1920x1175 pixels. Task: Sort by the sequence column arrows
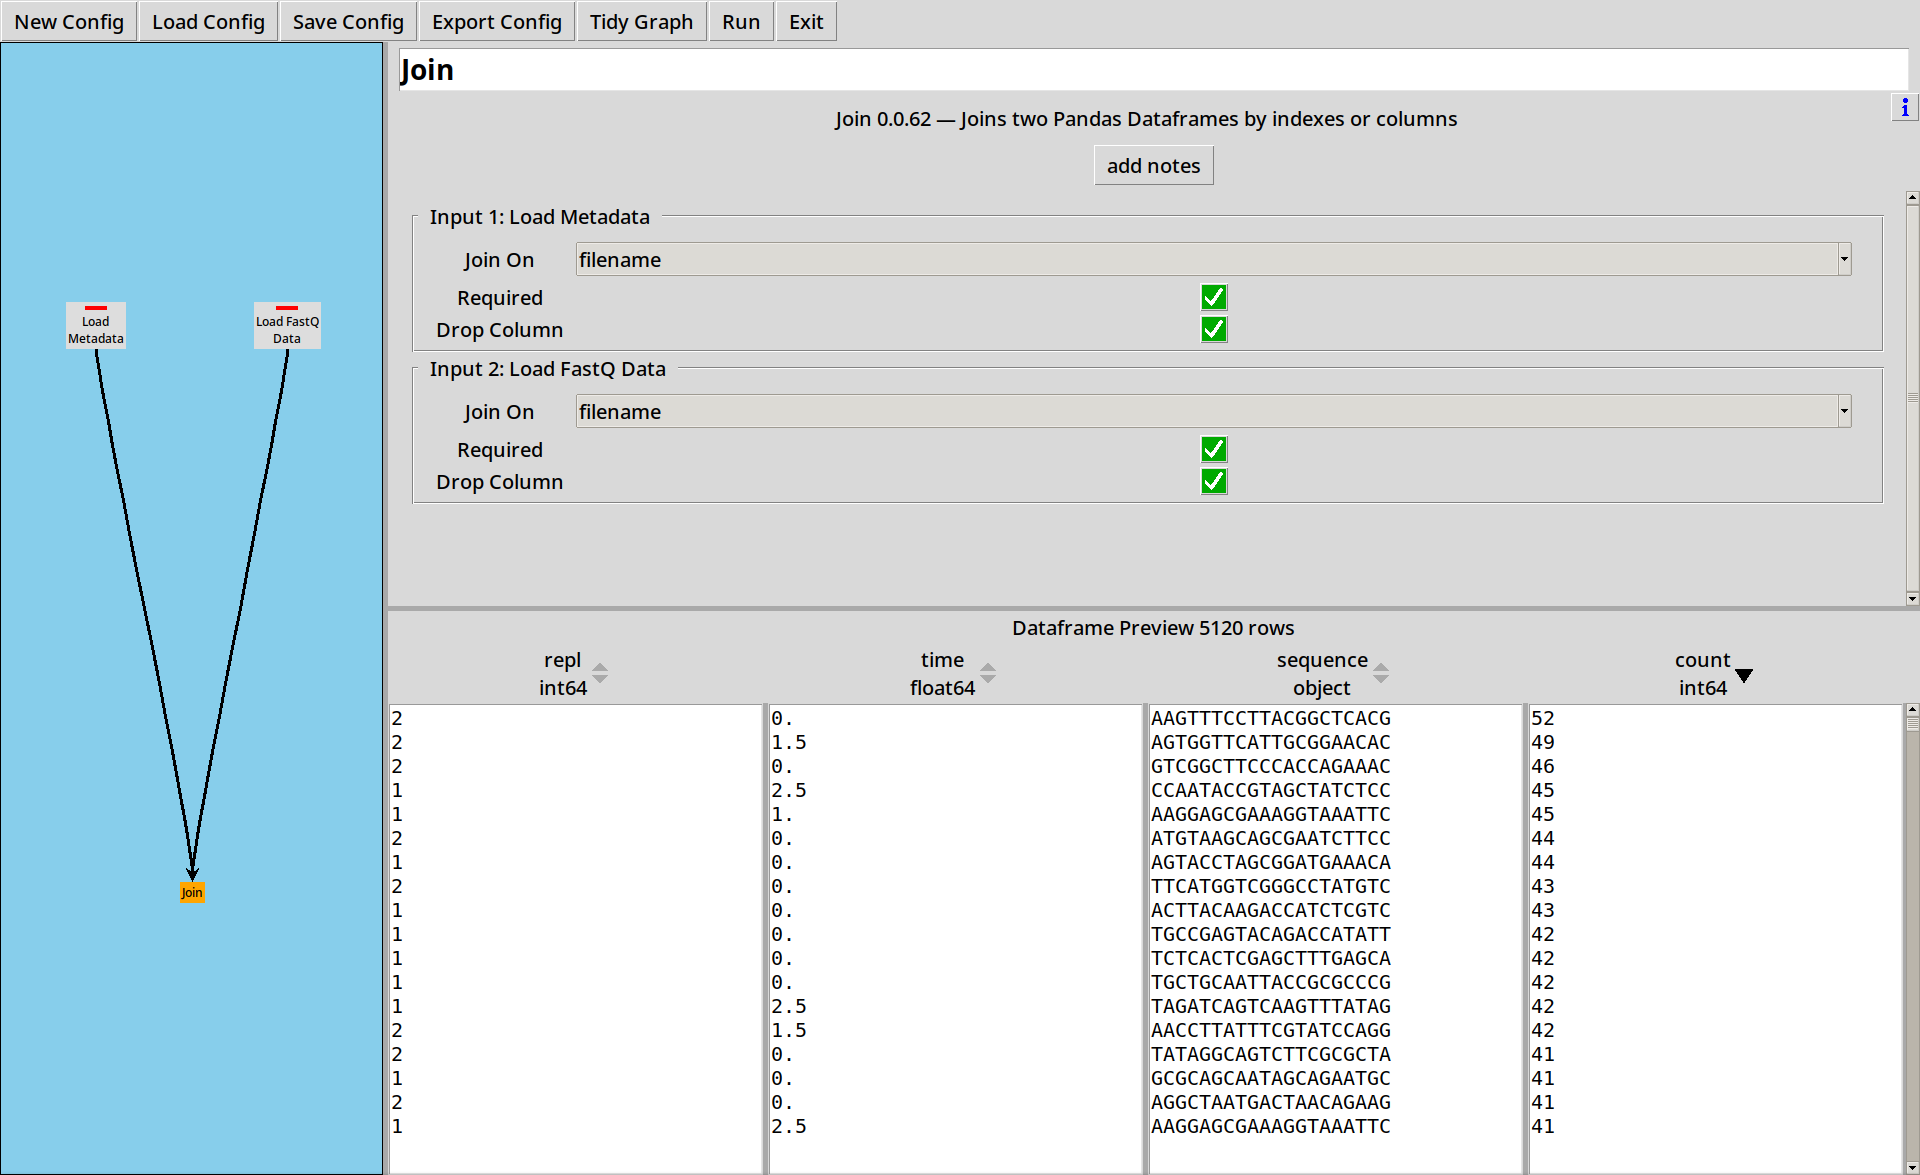[x=1381, y=673]
